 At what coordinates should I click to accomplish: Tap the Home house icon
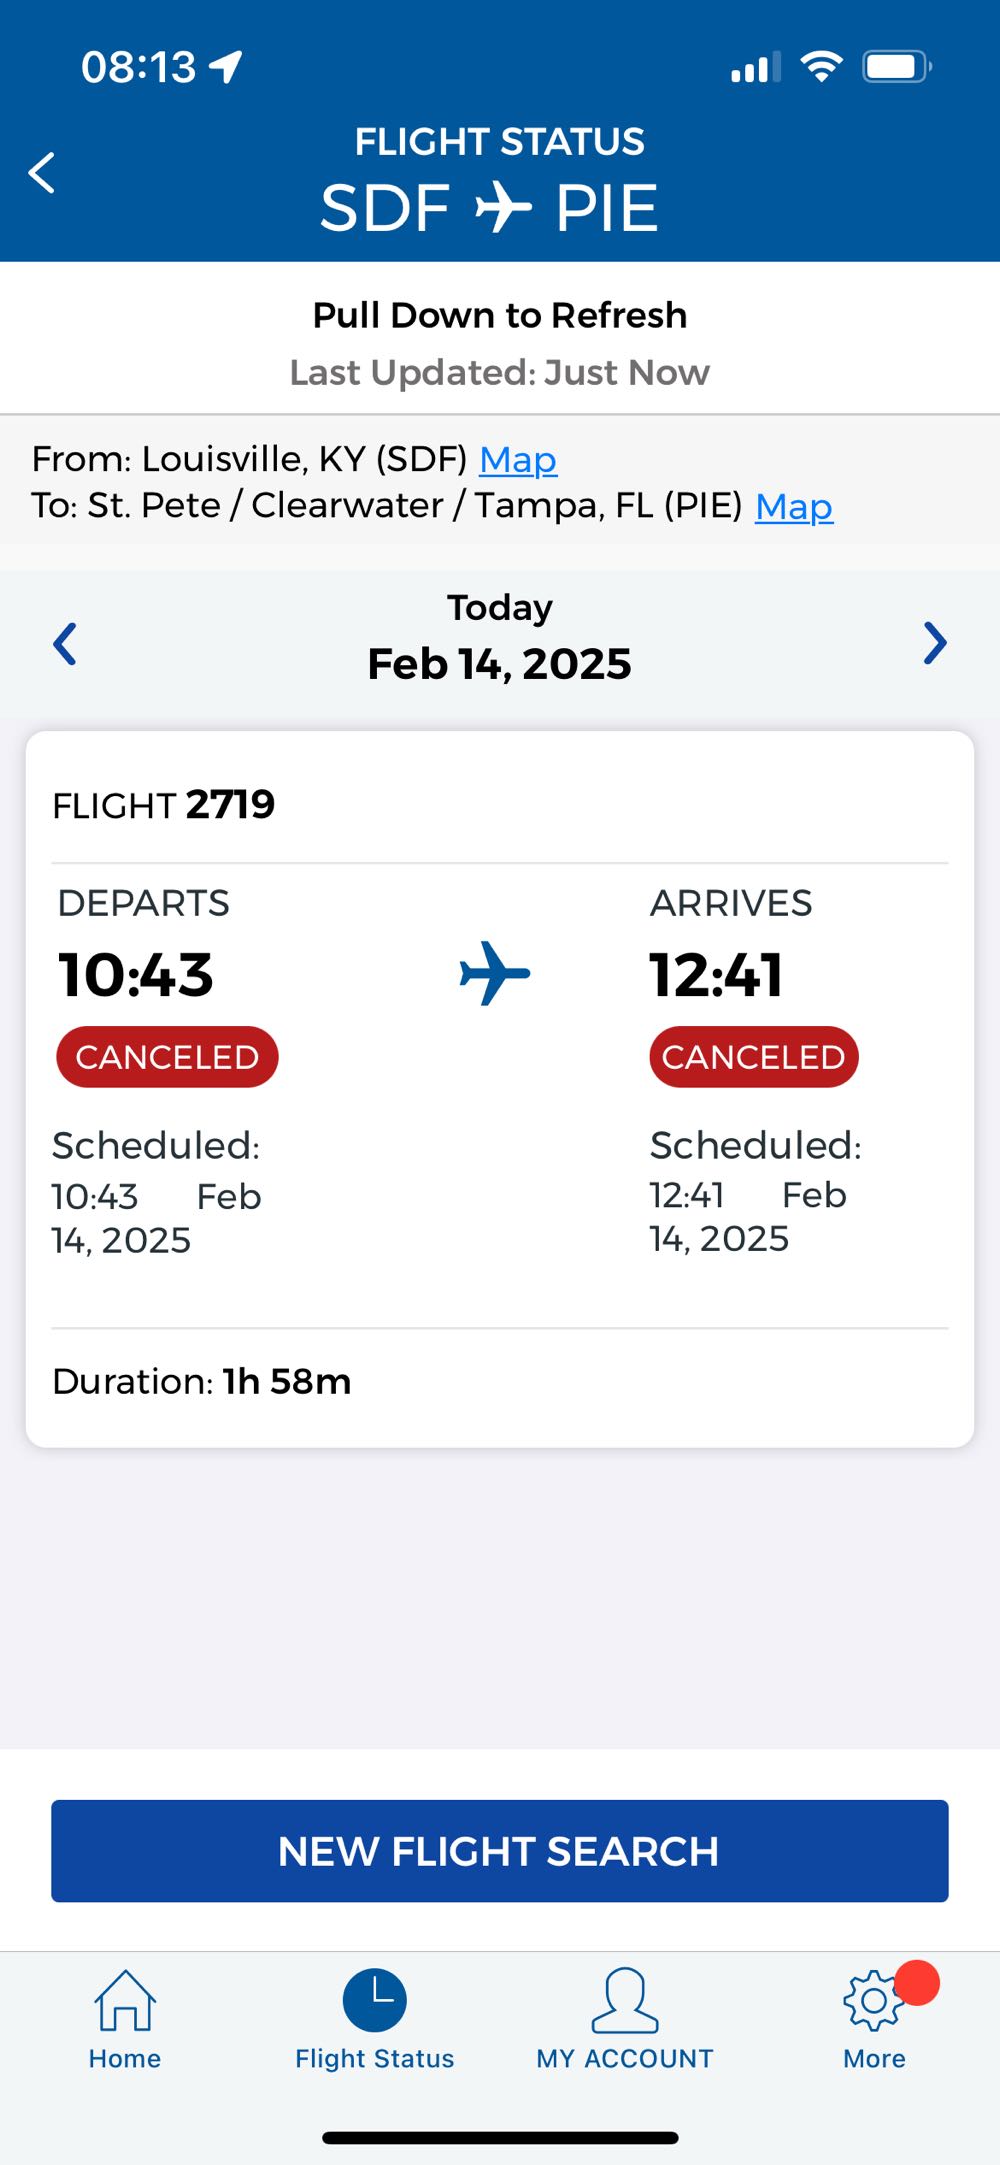[x=125, y=2001]
